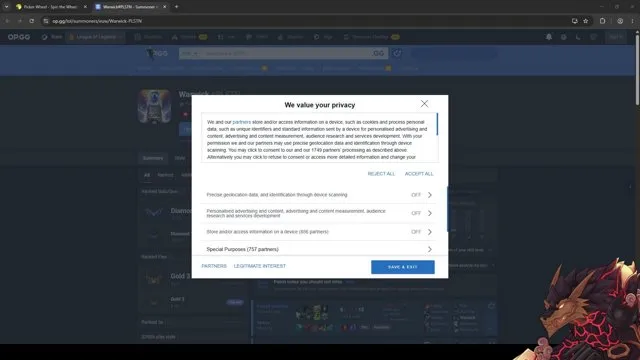Click the notification bell icon in the OP.GG header
This screenshot has height=360, width=640.
click(x=549, y=37)
